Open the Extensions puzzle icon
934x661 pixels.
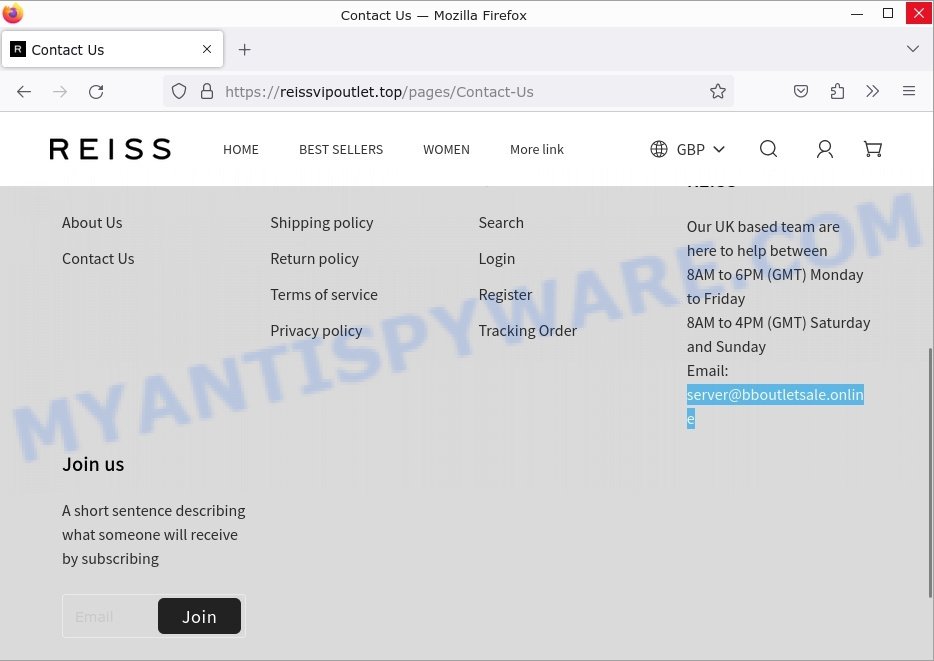click(x=837, y=91)
